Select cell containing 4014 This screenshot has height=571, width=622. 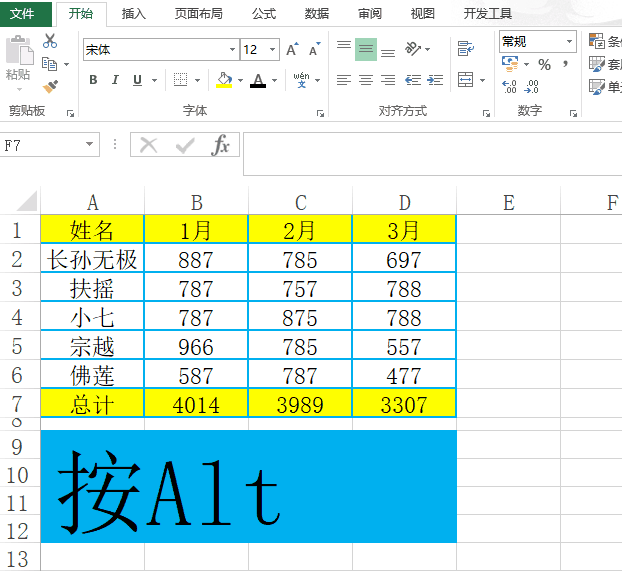coord(196,403)
